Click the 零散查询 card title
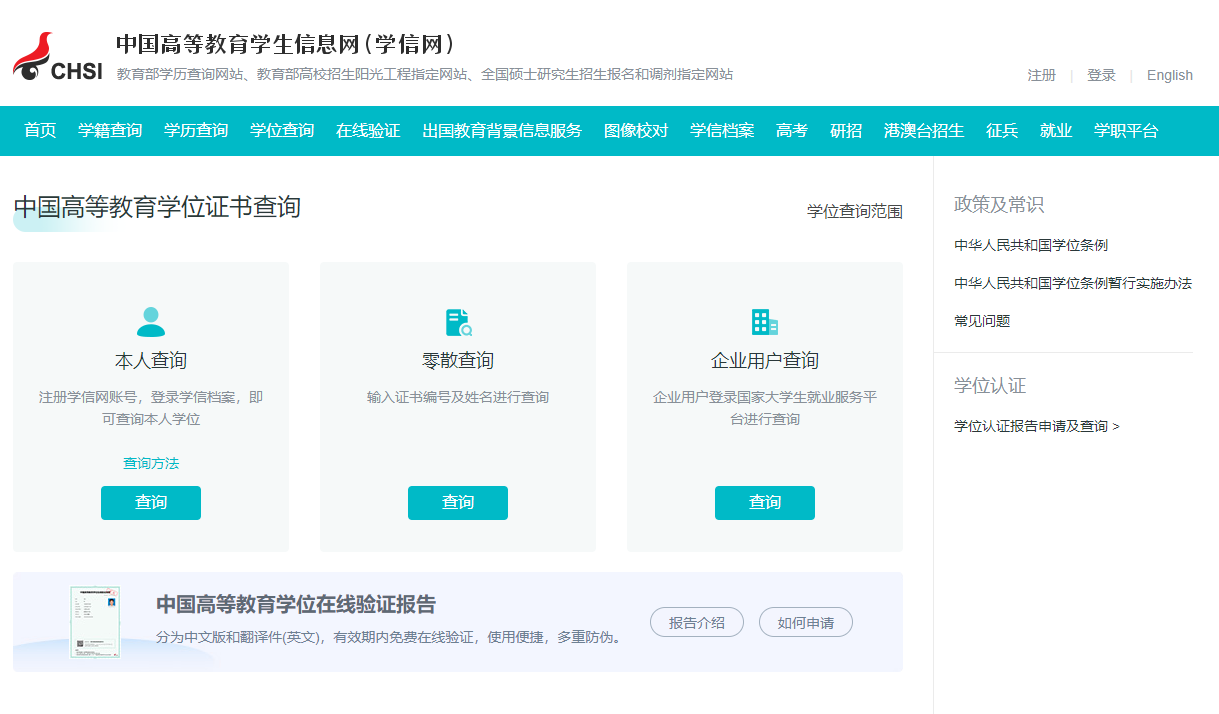 coord(458,360)
